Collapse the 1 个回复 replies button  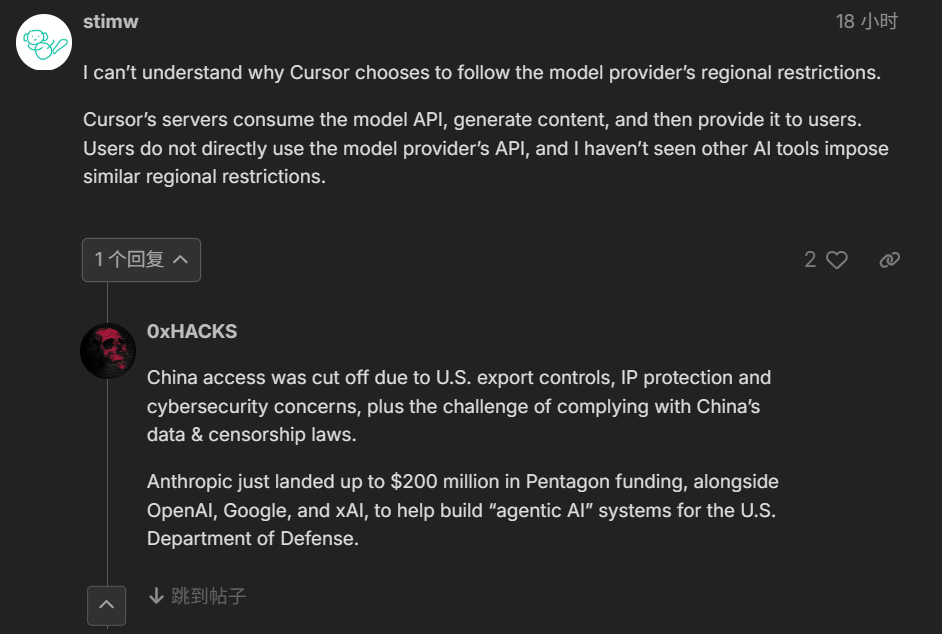tap(141, 260)
